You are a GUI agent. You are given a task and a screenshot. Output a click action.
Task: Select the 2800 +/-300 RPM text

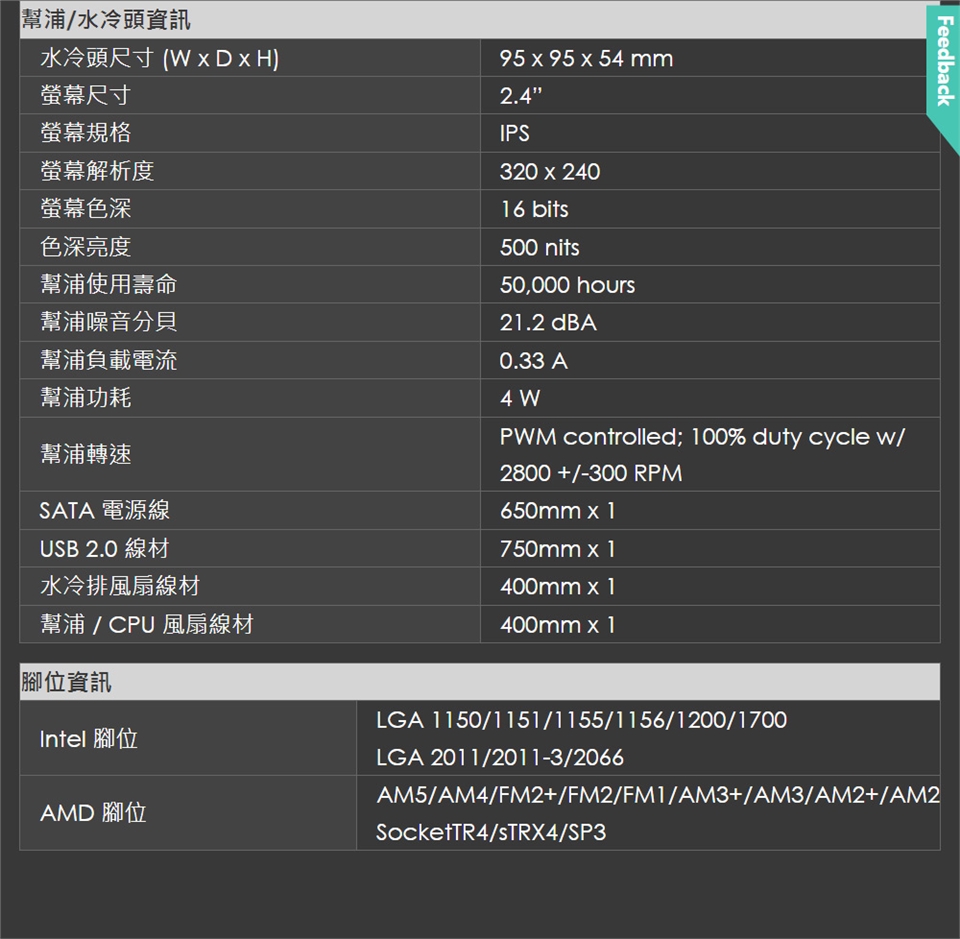tap(591, 474)
